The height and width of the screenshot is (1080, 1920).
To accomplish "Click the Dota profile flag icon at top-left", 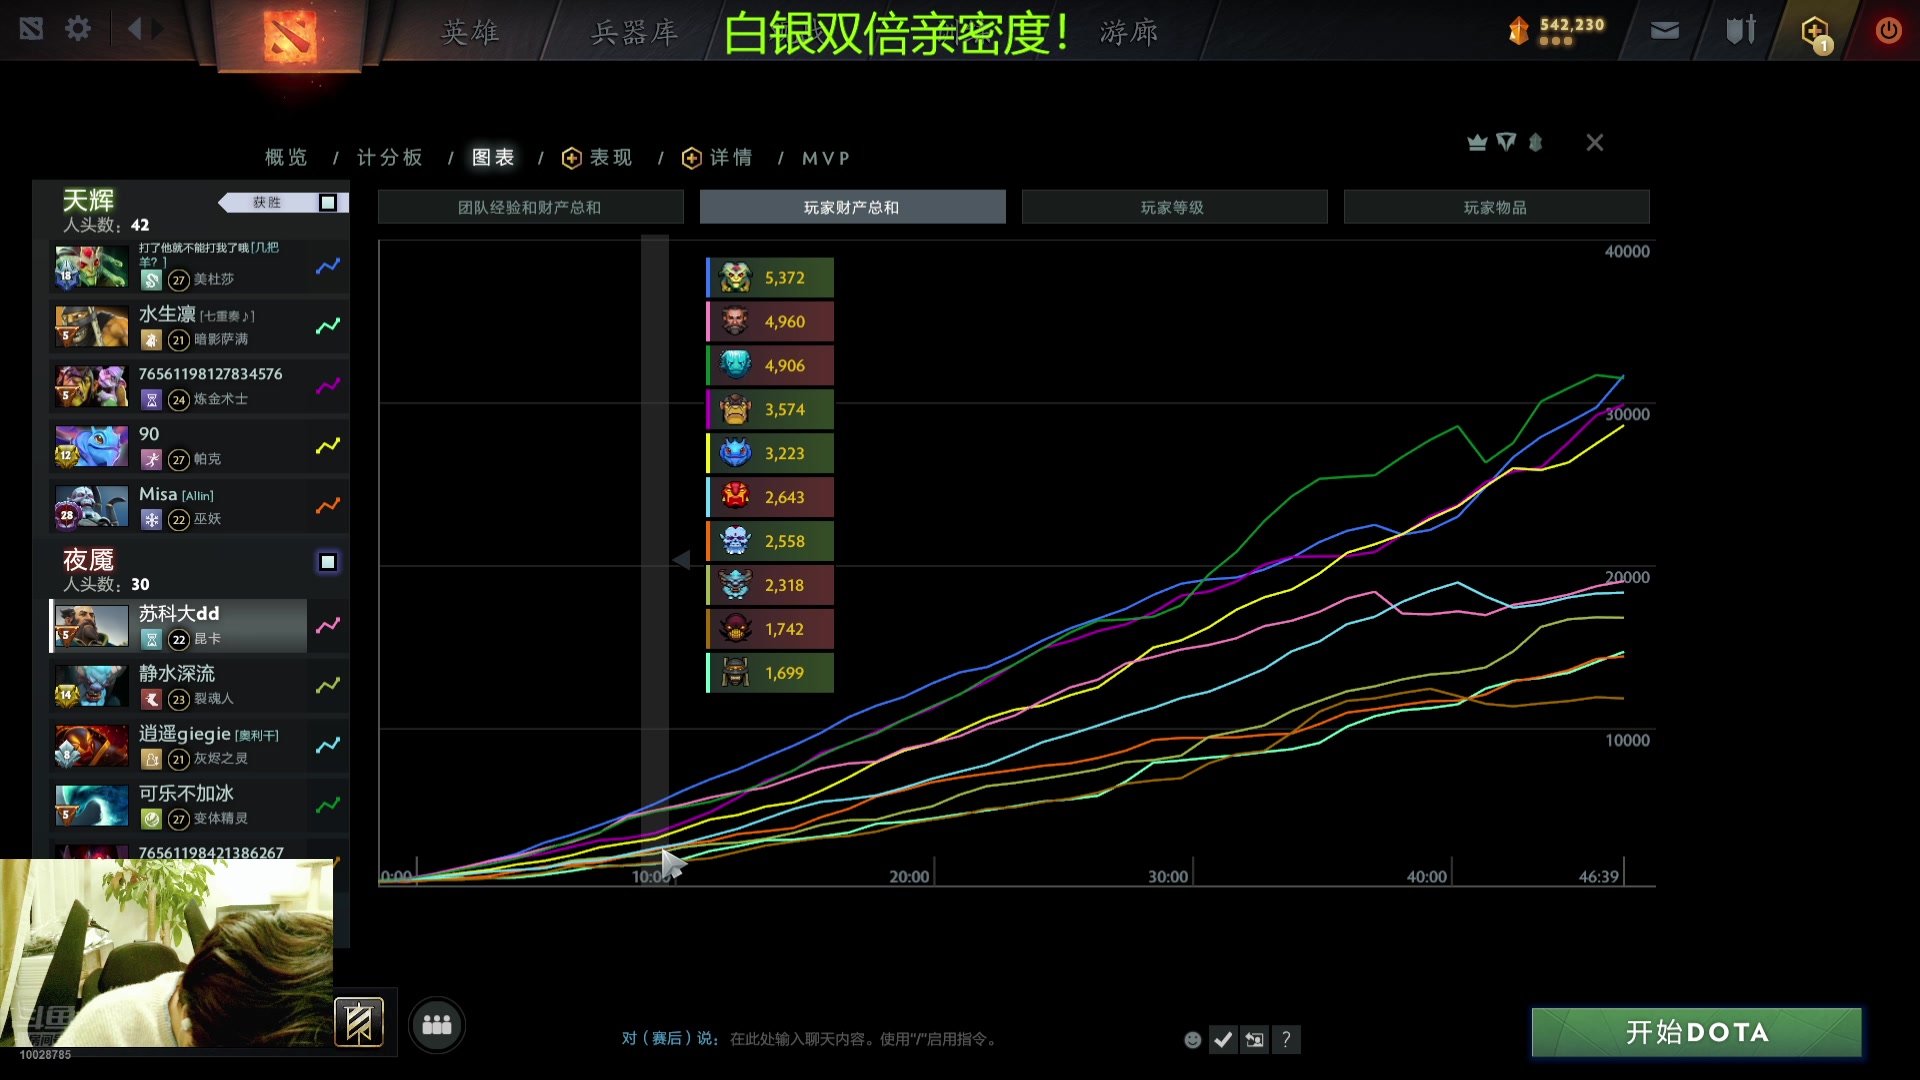I will point(31,29).
